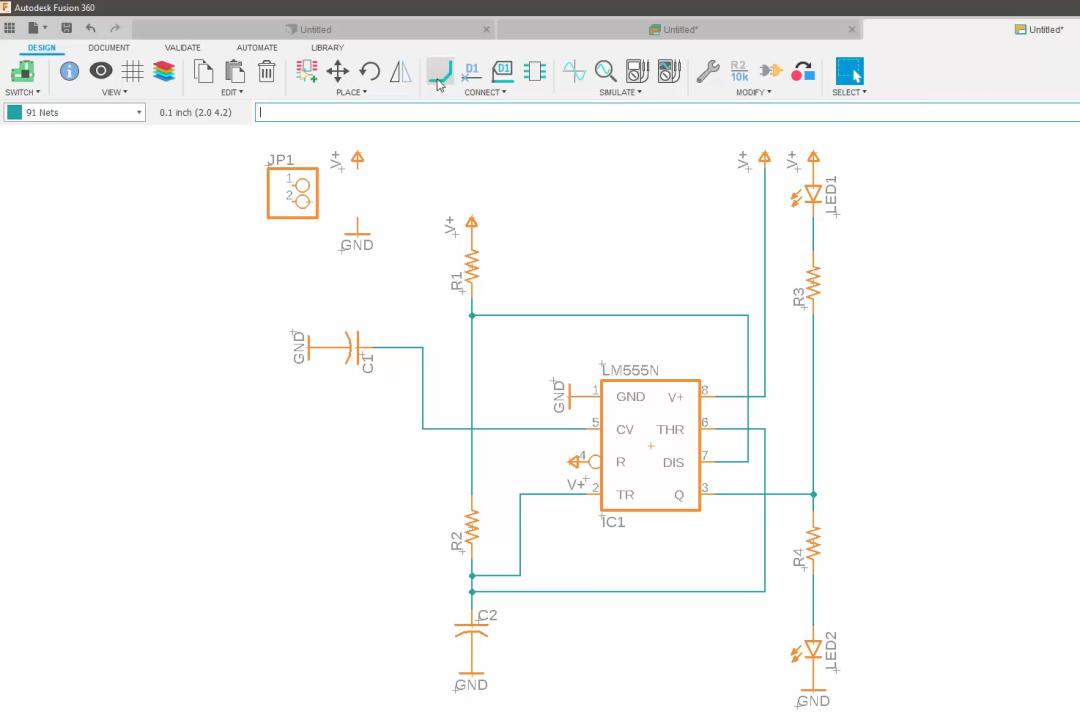Redo the last undone action
1080x728 pixels.
[x=115, y=28]
